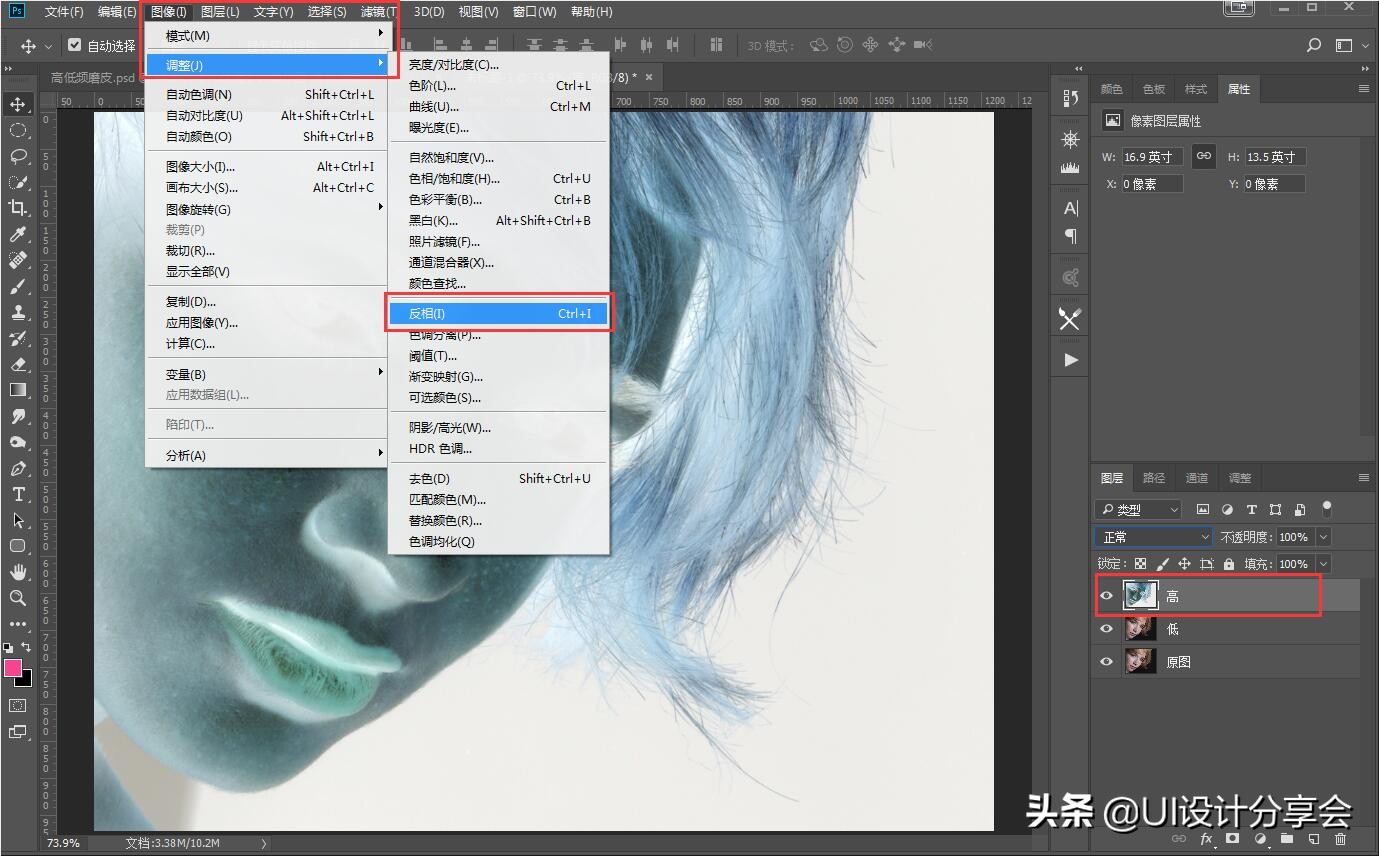This screenshot has height=856, width=1379.
Task: Toggle visibility of the 原图 layer
Action: click(1106, 662)
